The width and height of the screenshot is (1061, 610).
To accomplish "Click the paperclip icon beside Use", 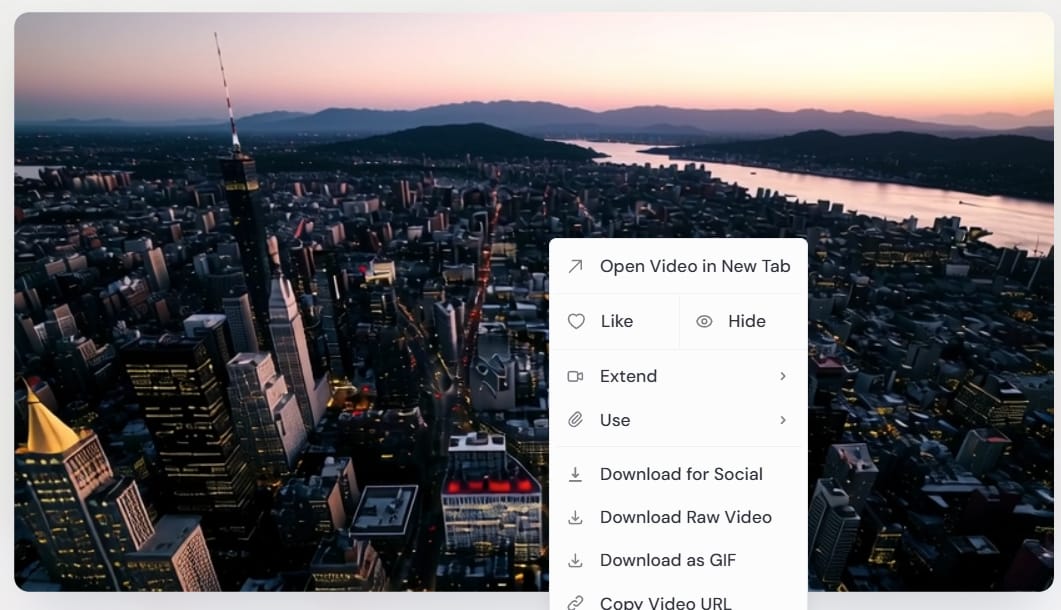I will pyautogui.click(x=575, y=420).
